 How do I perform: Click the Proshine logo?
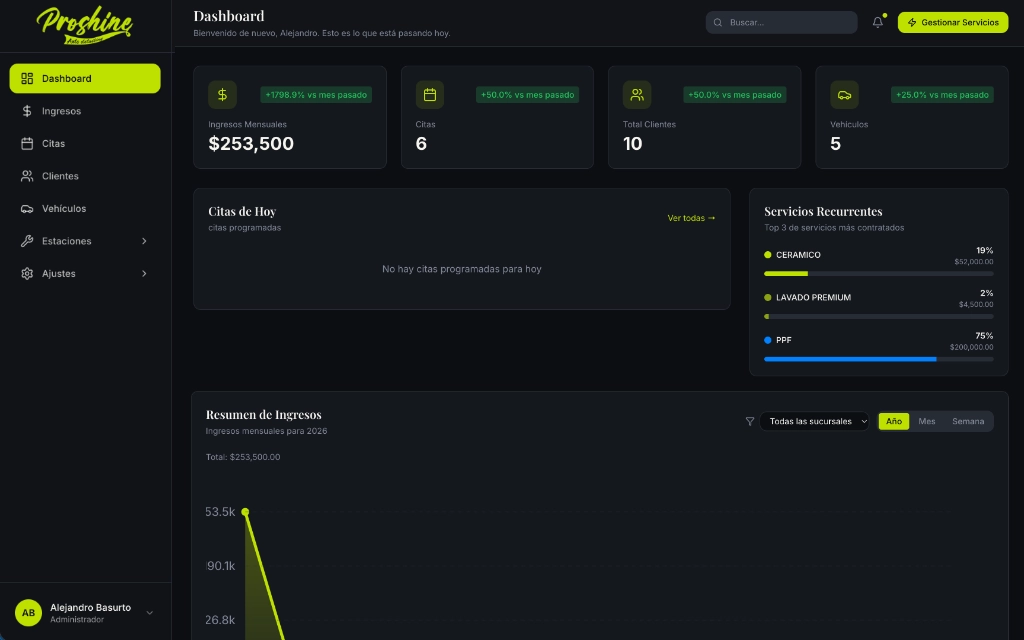(x=84, y=24)
